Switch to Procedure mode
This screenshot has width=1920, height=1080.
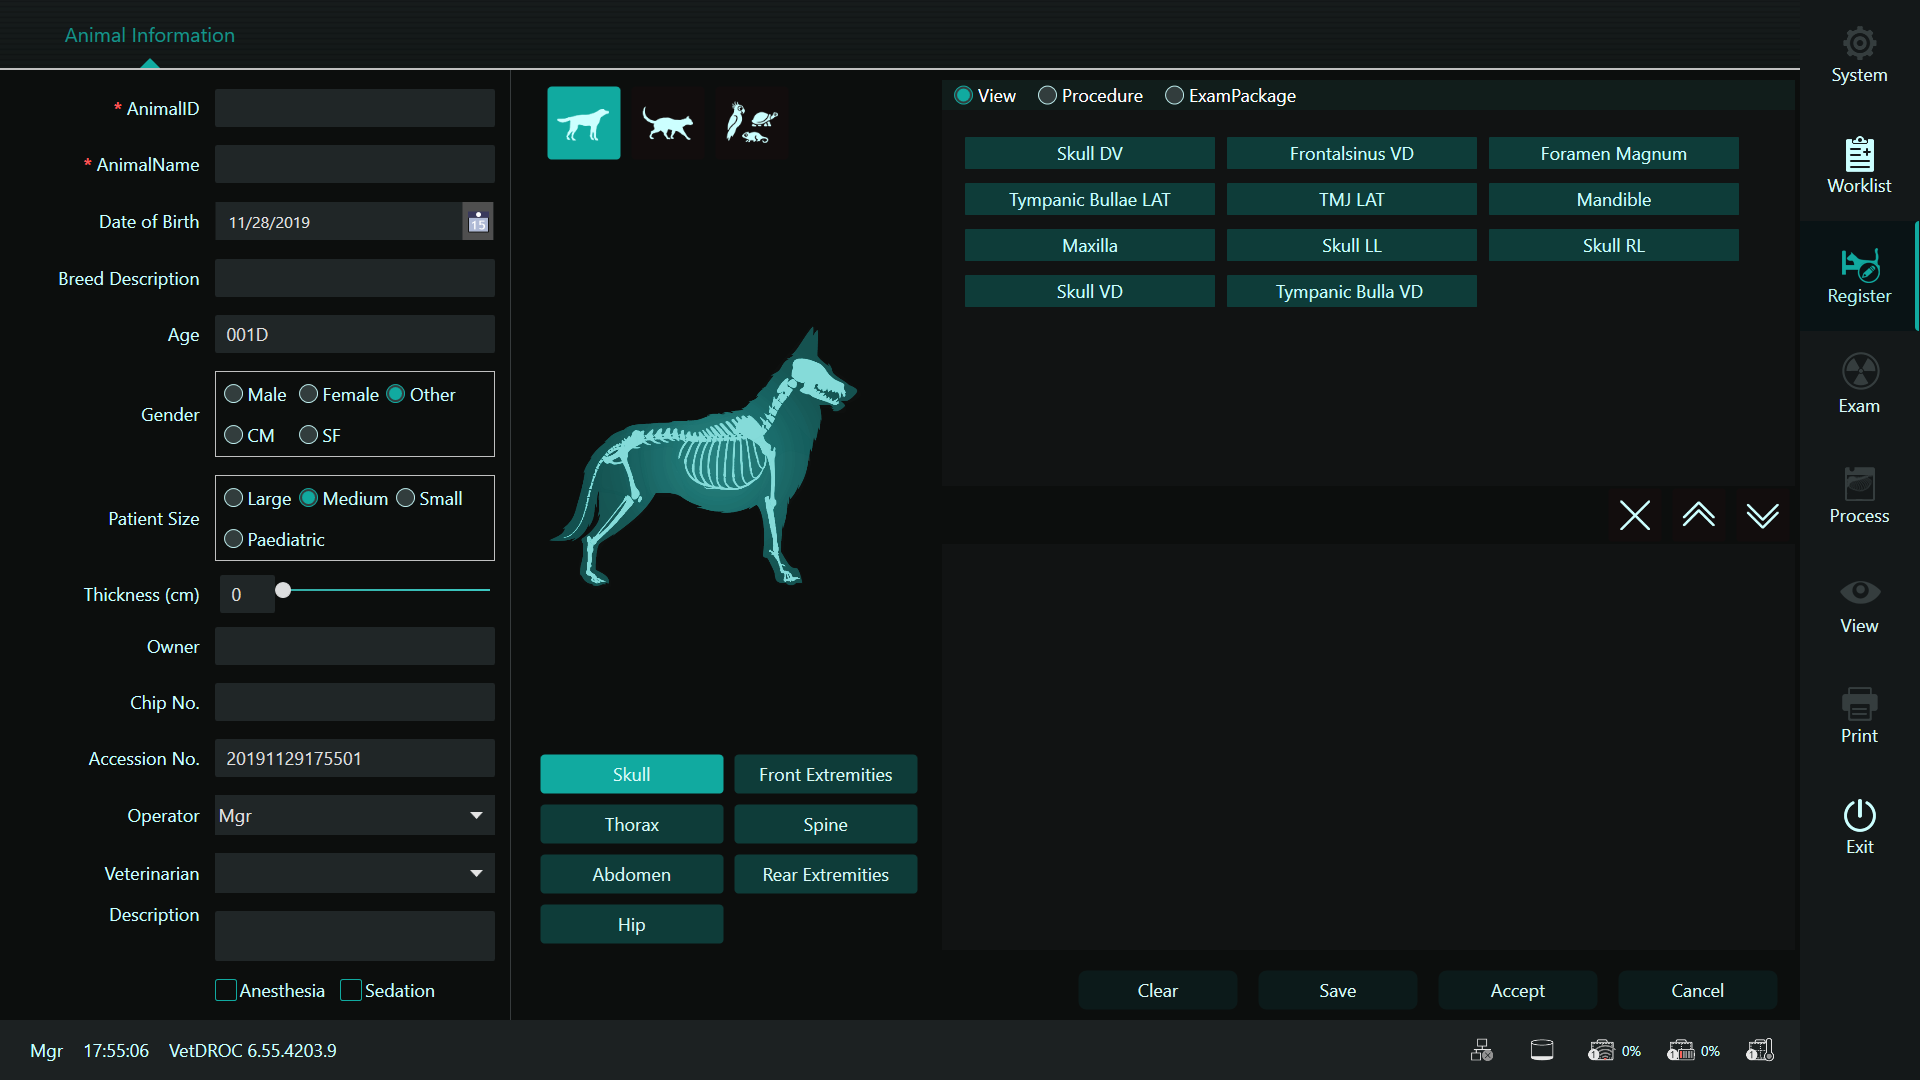[x=1047, y=96]
